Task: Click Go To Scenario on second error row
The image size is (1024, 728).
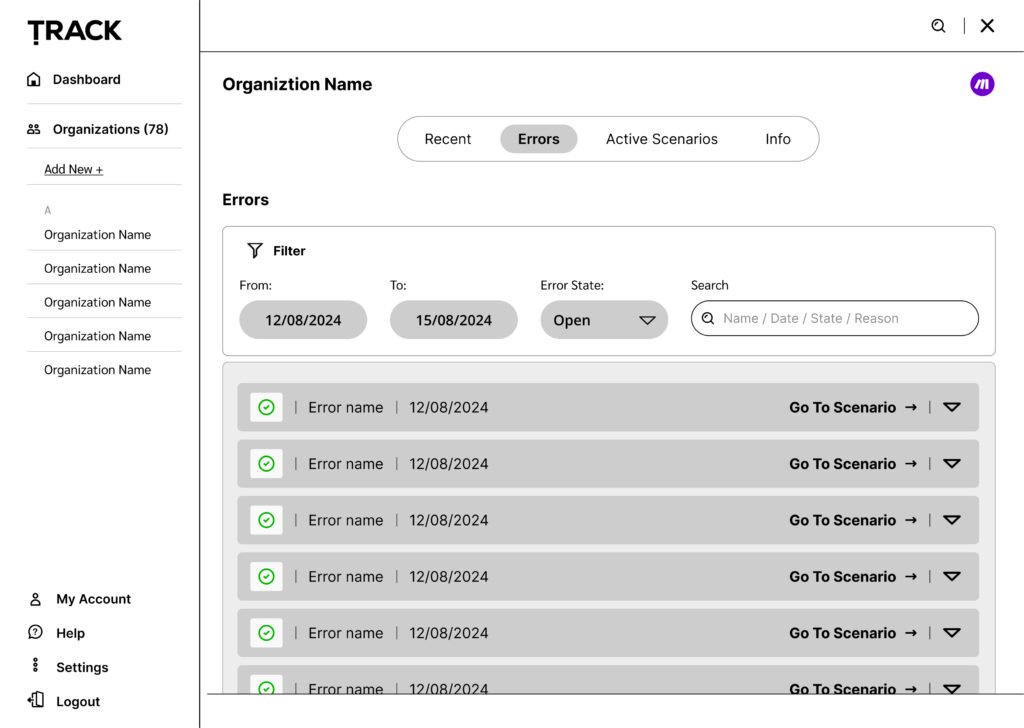Action: [x=852, y=464]
